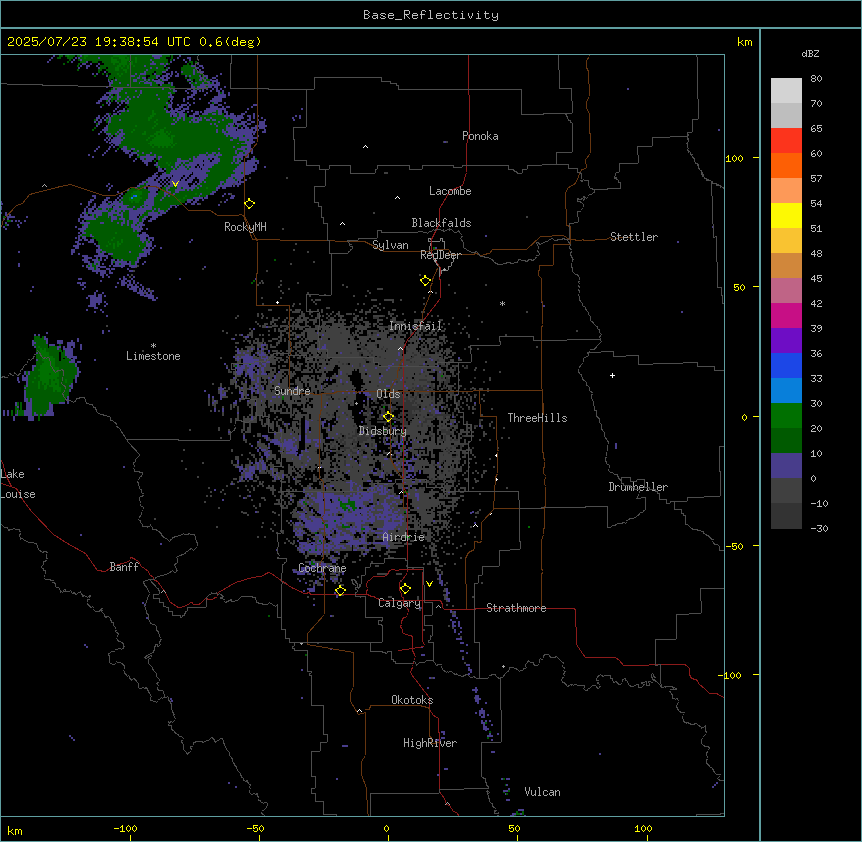Select the yellow diamond between Olds and Didsbury

[x=388, y=417]
